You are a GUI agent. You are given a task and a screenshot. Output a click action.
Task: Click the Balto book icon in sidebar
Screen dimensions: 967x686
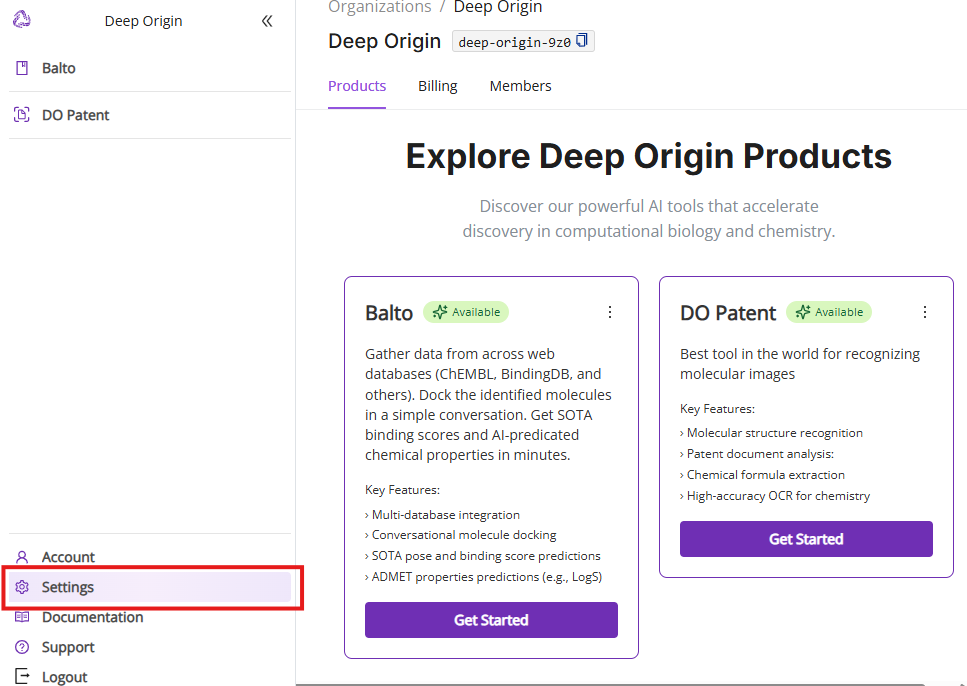pos(22,69)
